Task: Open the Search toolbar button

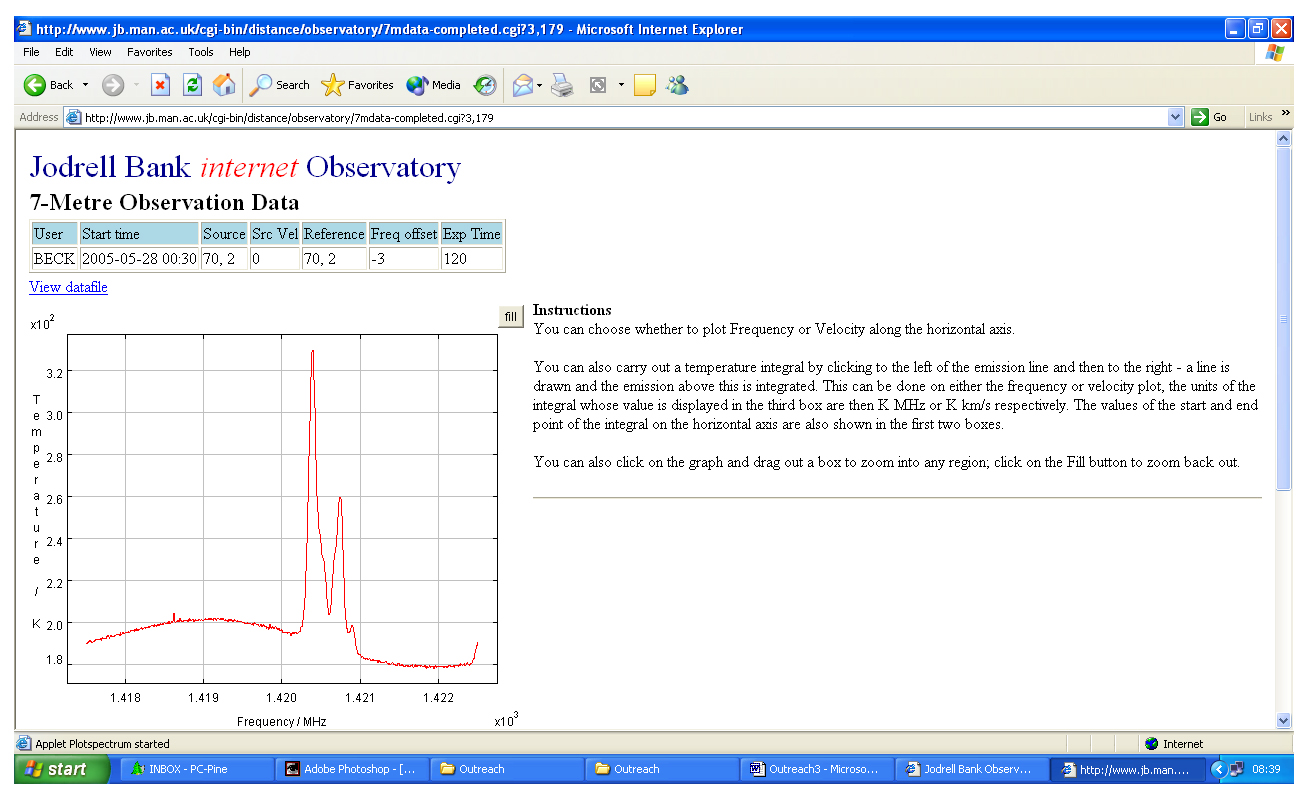Action: (280, 85)
